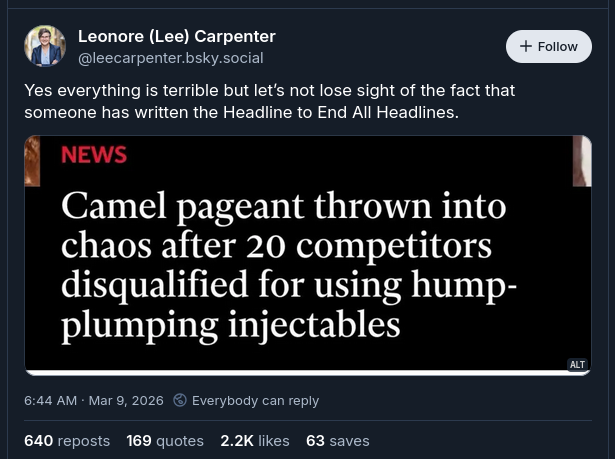Click the globe reply-settings icon
This screenshot has height=459, width=615.
pyautogui.click(x=180, y=400)
